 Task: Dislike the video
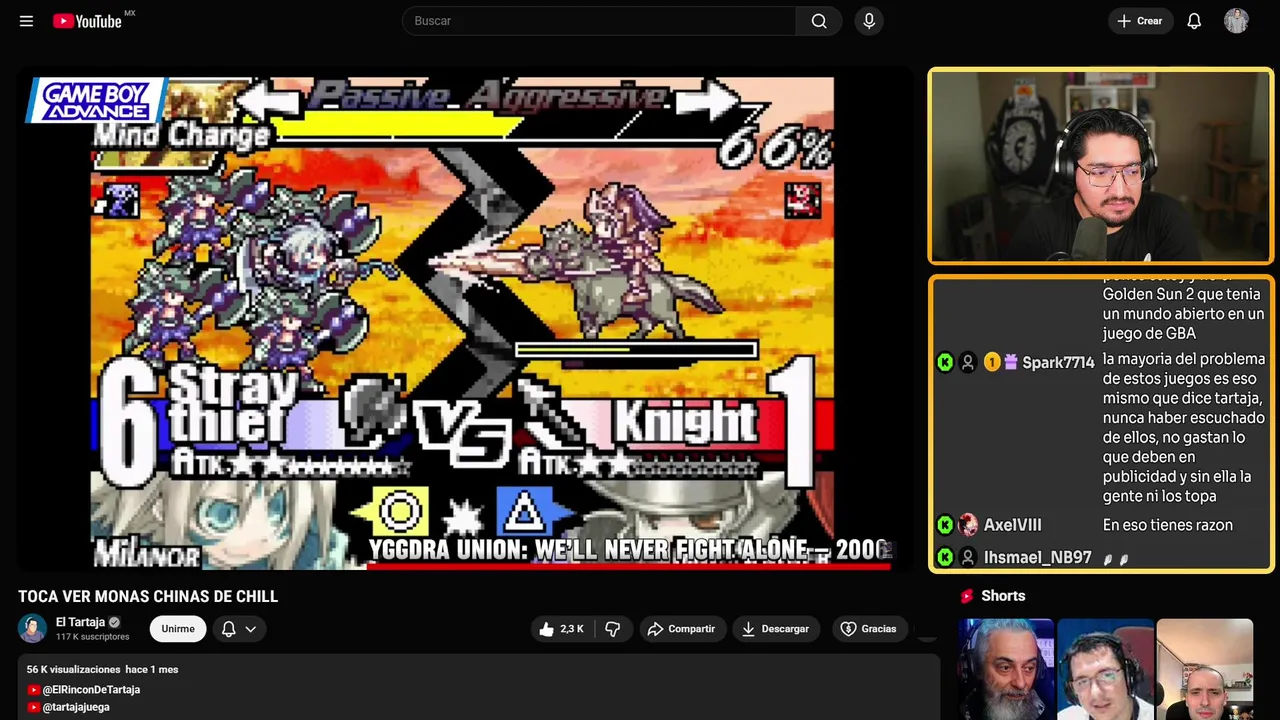613,629
